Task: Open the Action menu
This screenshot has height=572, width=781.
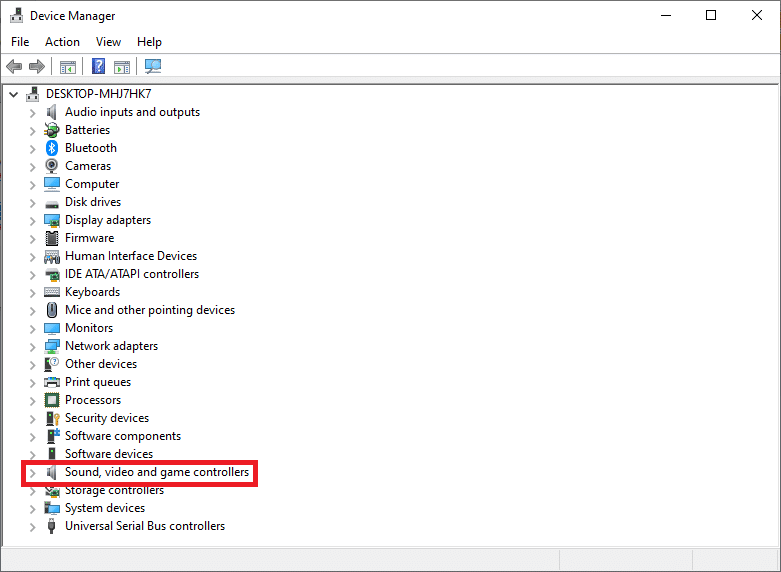Action: point(62,42)
